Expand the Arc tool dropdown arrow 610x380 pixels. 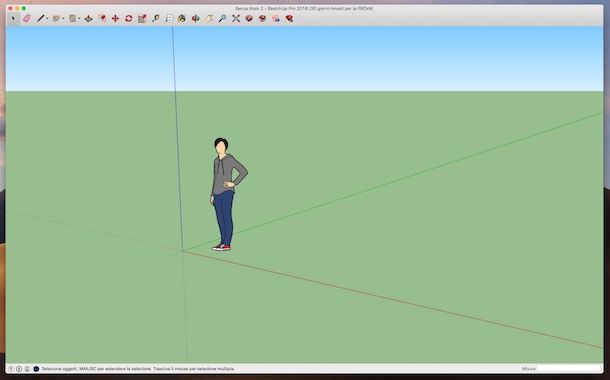pyautogui.click(x=63, y=19)
